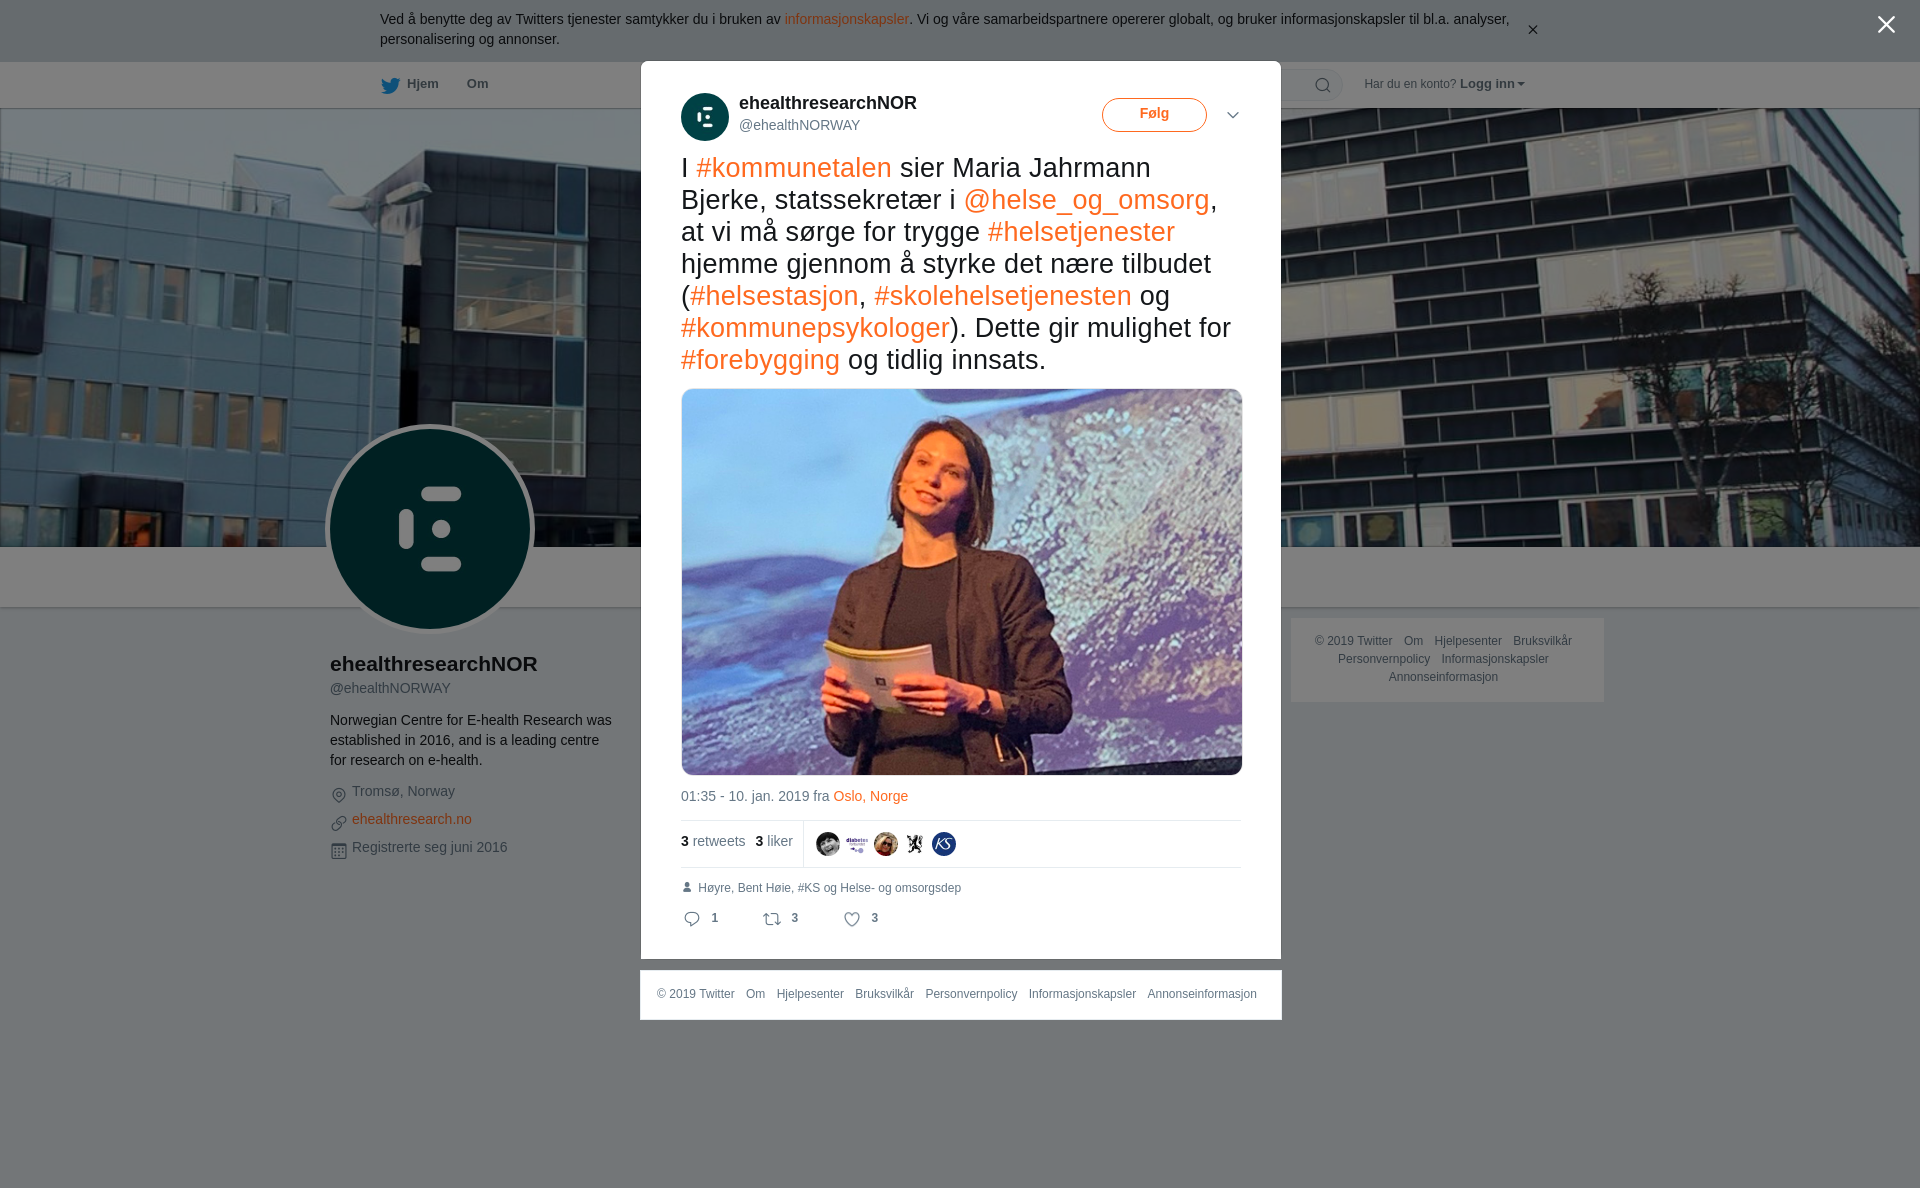Screen dimensions: 1920x1188
Task: Open the #kommunetalen hashtag link
Action: [x=794, y=168]
